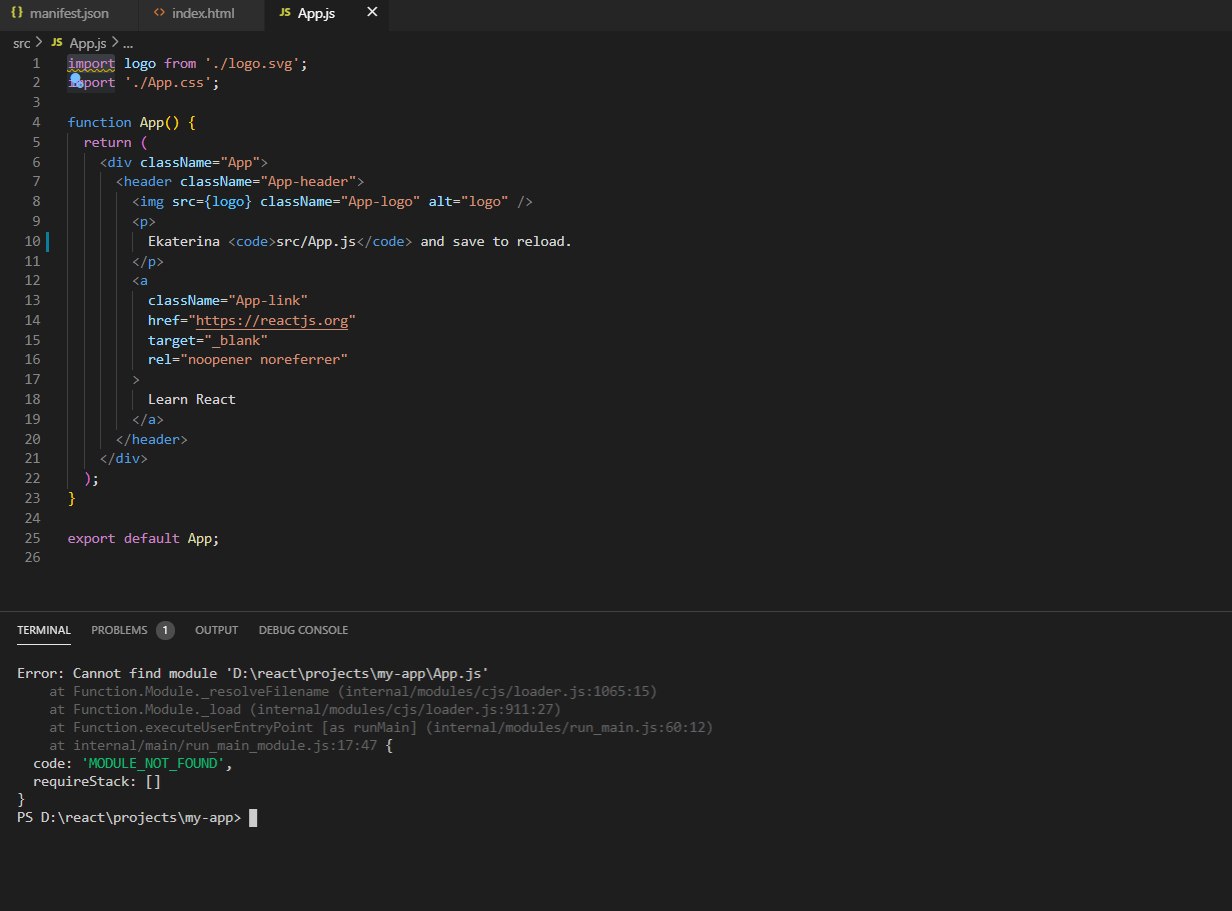Expand the chevron after src breadcrumb

coord(40,43)
